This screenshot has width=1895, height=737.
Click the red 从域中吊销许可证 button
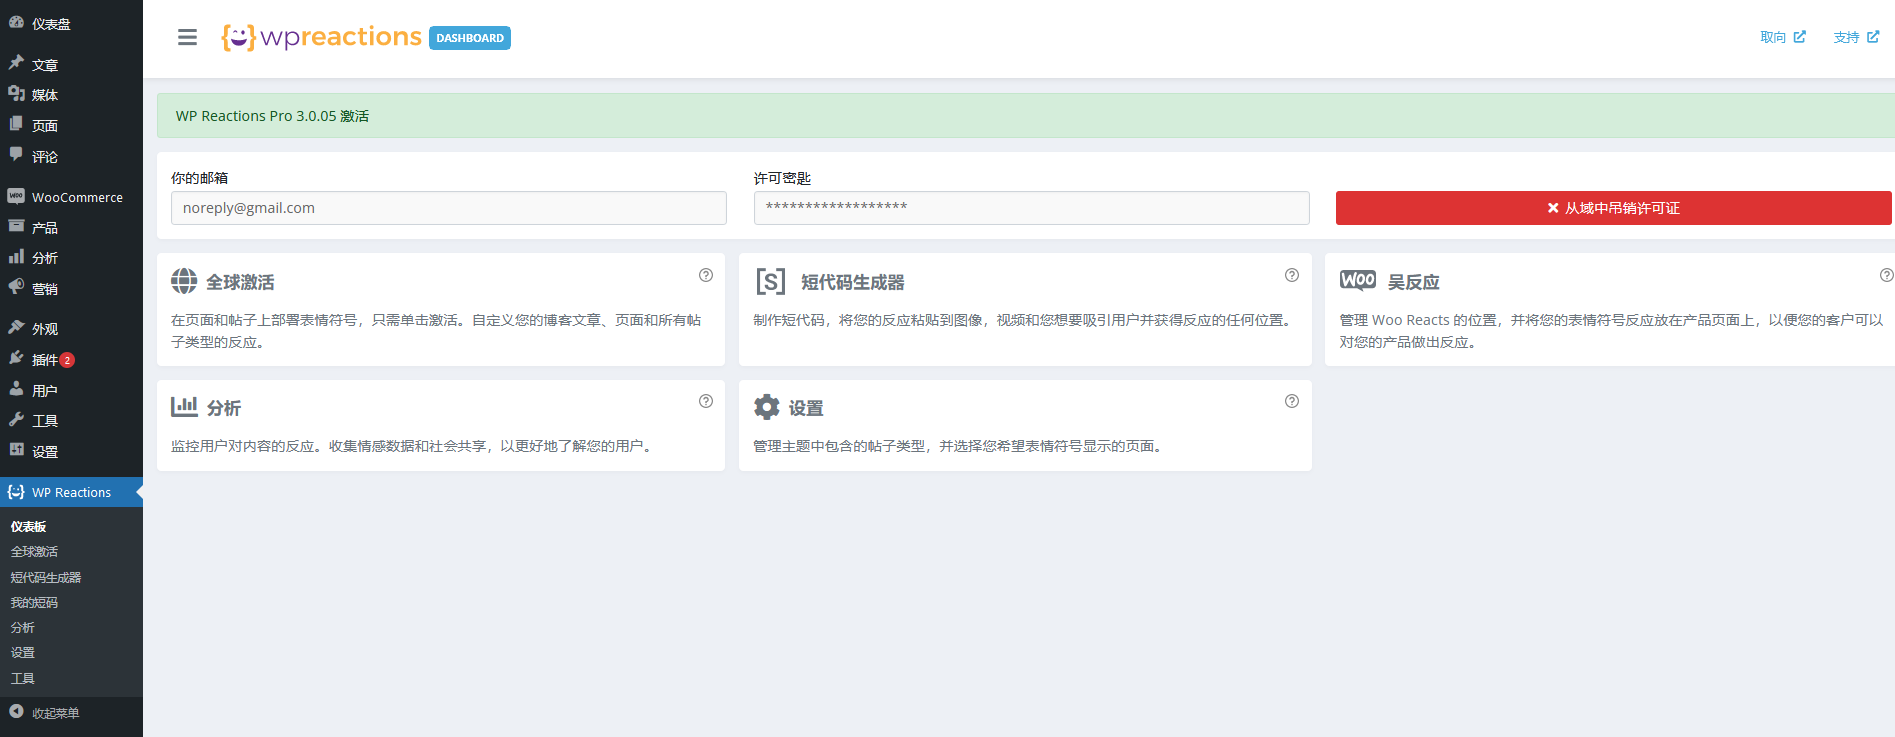[x=1613, y=208]
